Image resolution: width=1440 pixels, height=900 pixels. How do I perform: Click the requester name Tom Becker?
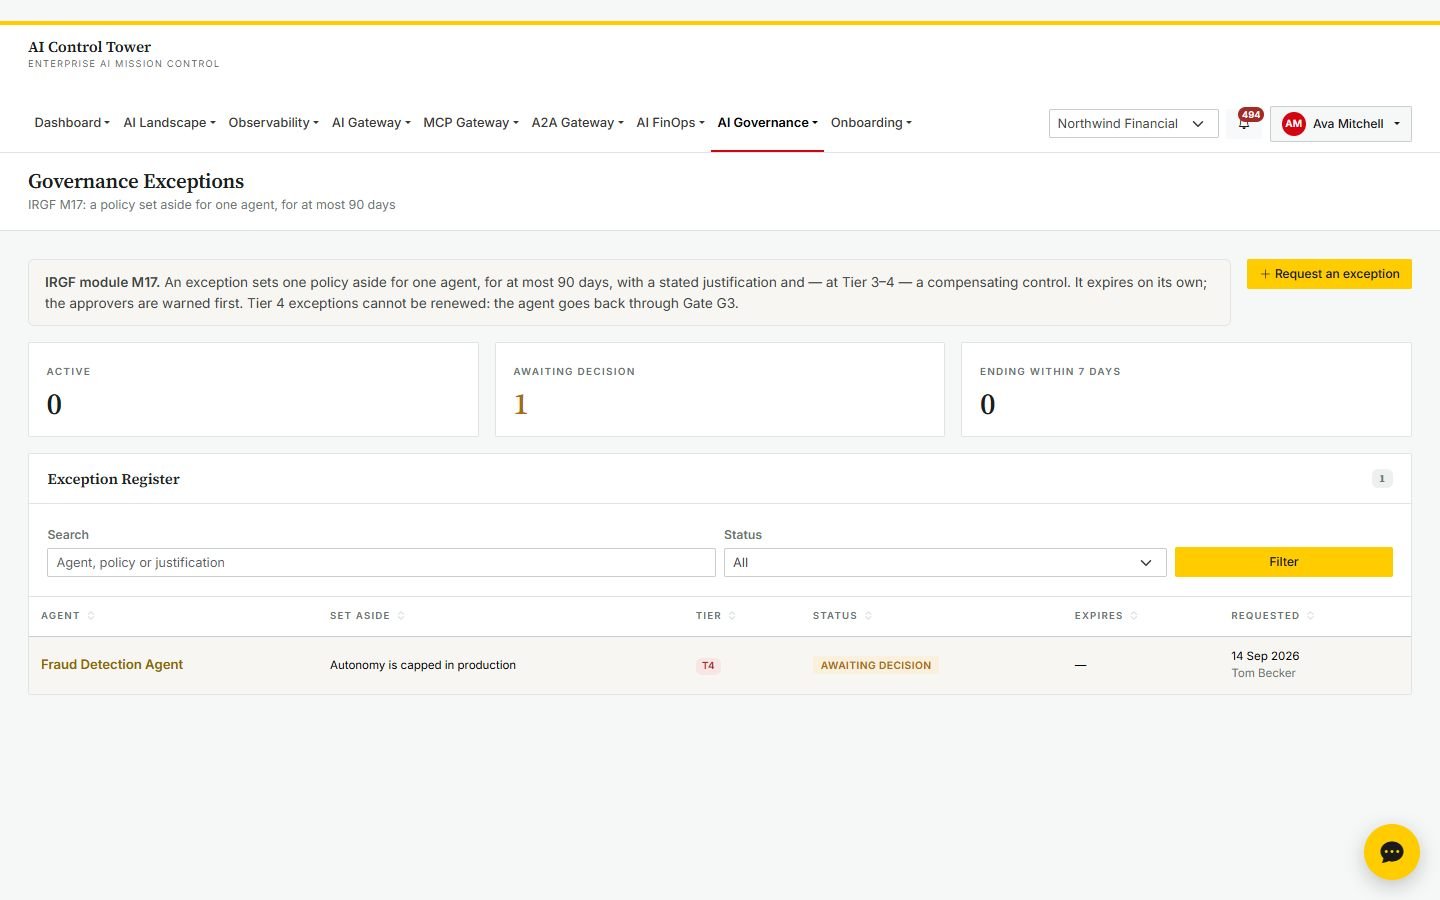coord(1263,674)
